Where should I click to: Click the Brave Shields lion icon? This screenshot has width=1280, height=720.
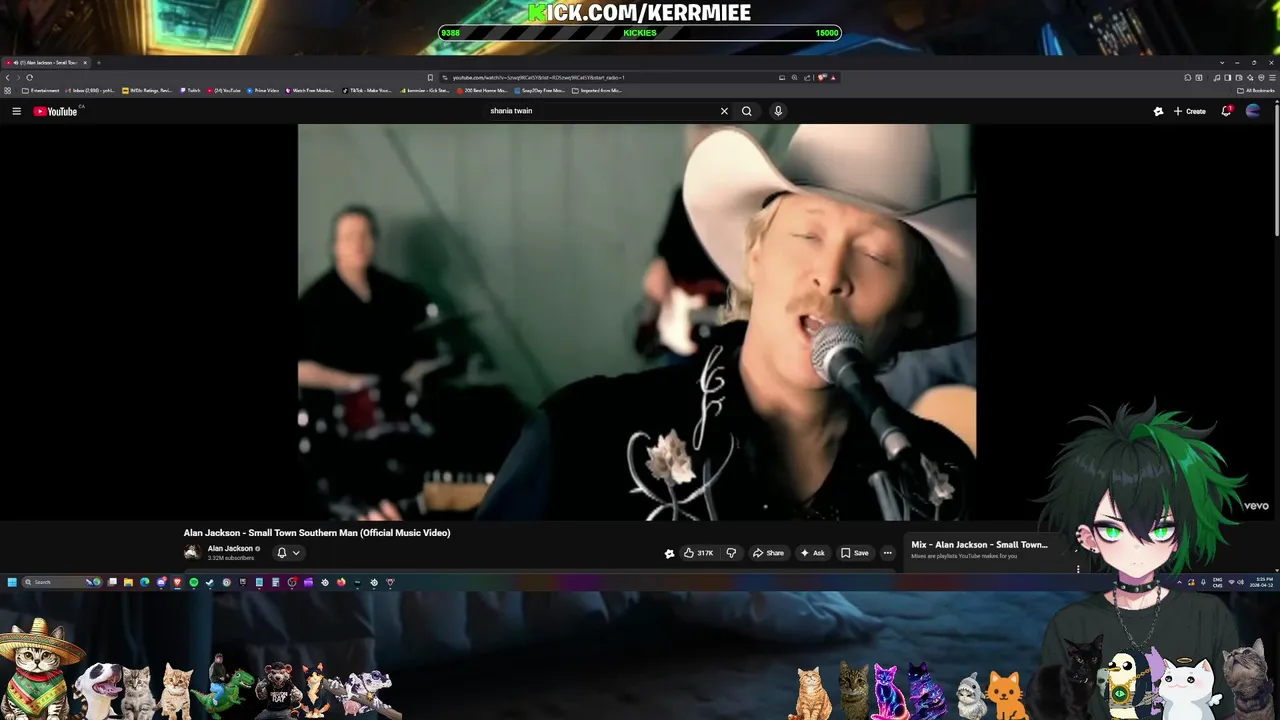(822, 78)
